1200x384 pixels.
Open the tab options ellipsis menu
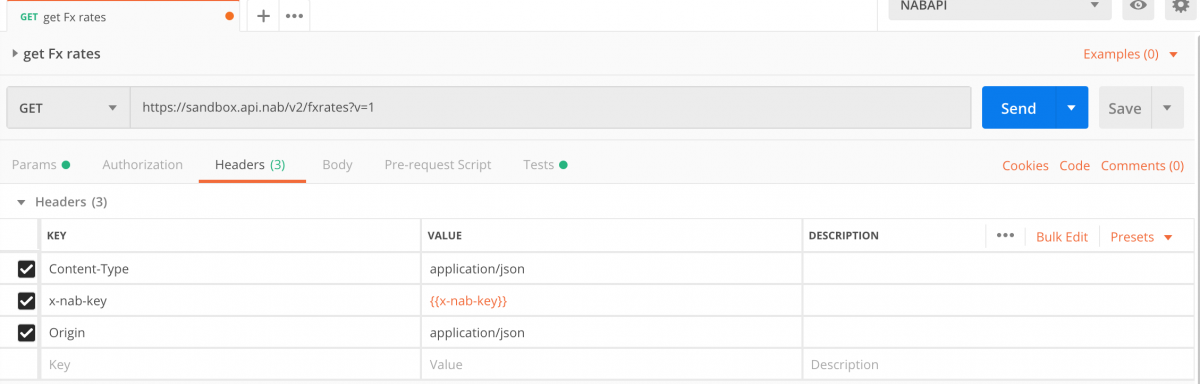pyautogui.click(x=294, y=16)
